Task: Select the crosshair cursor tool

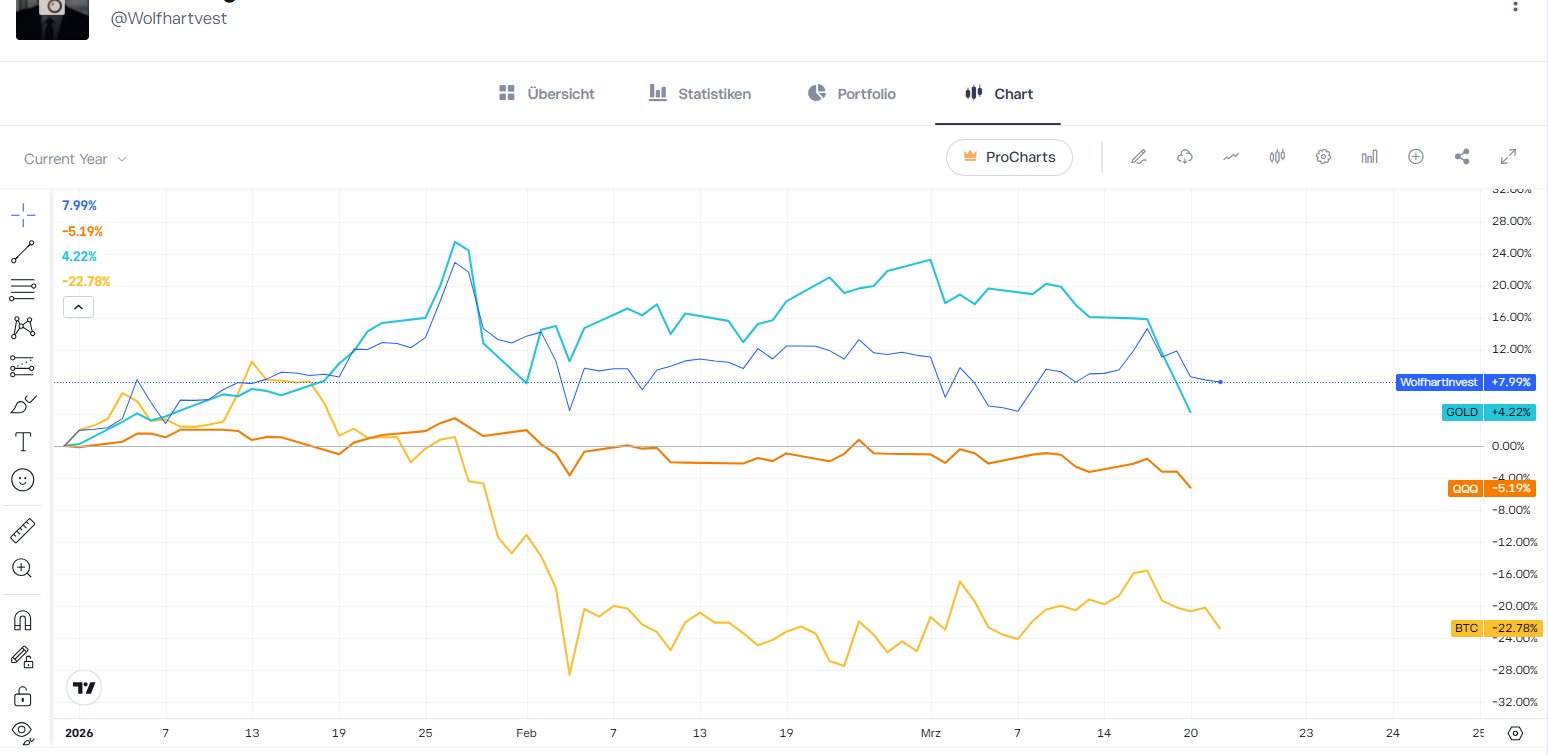Action: 22,214
